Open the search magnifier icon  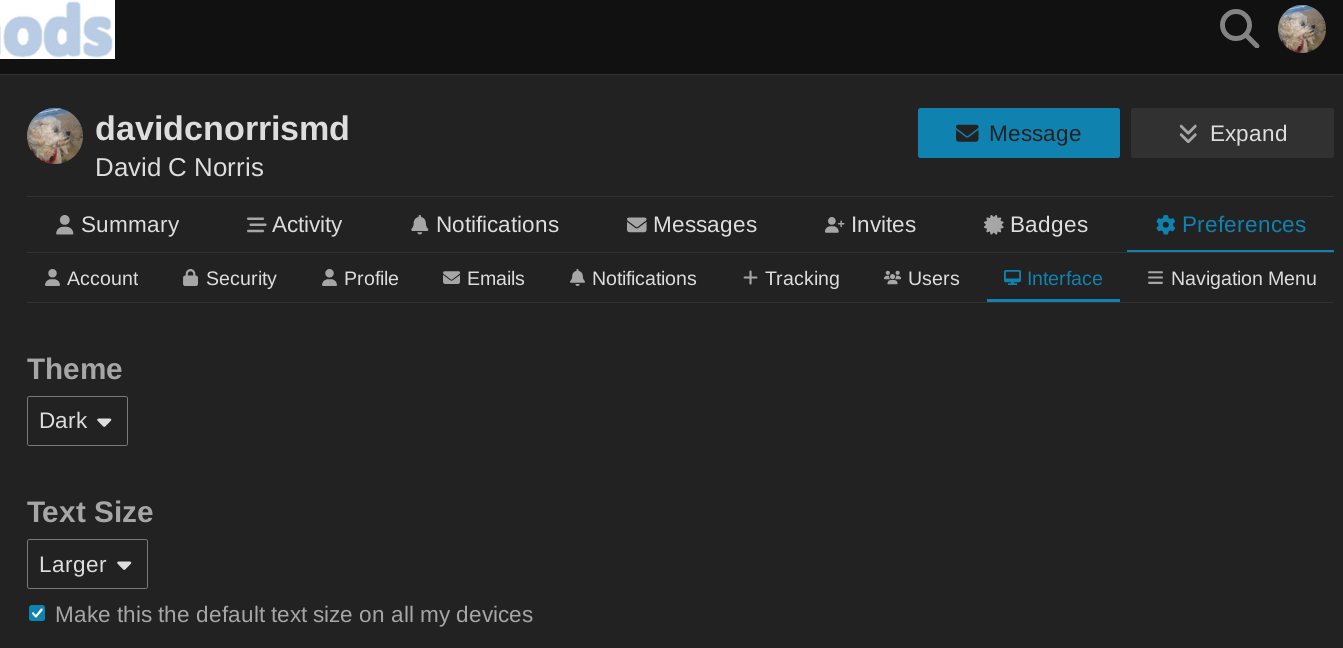coord(1239,29)
